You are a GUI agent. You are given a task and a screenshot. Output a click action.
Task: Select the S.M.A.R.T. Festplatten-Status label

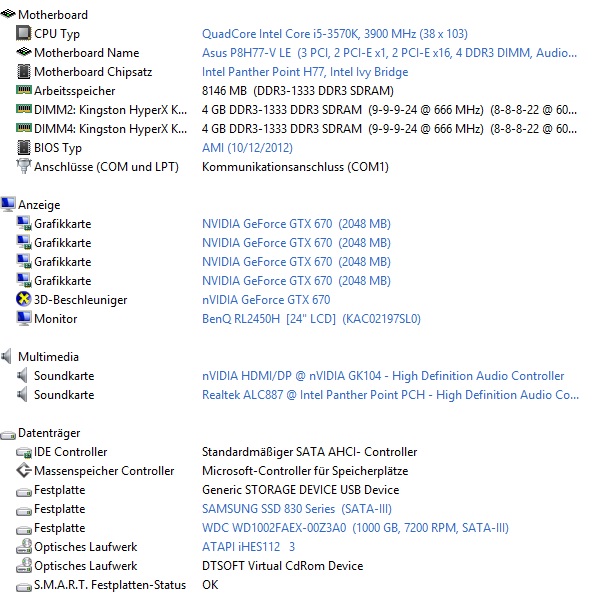click(x=110, y=585)
